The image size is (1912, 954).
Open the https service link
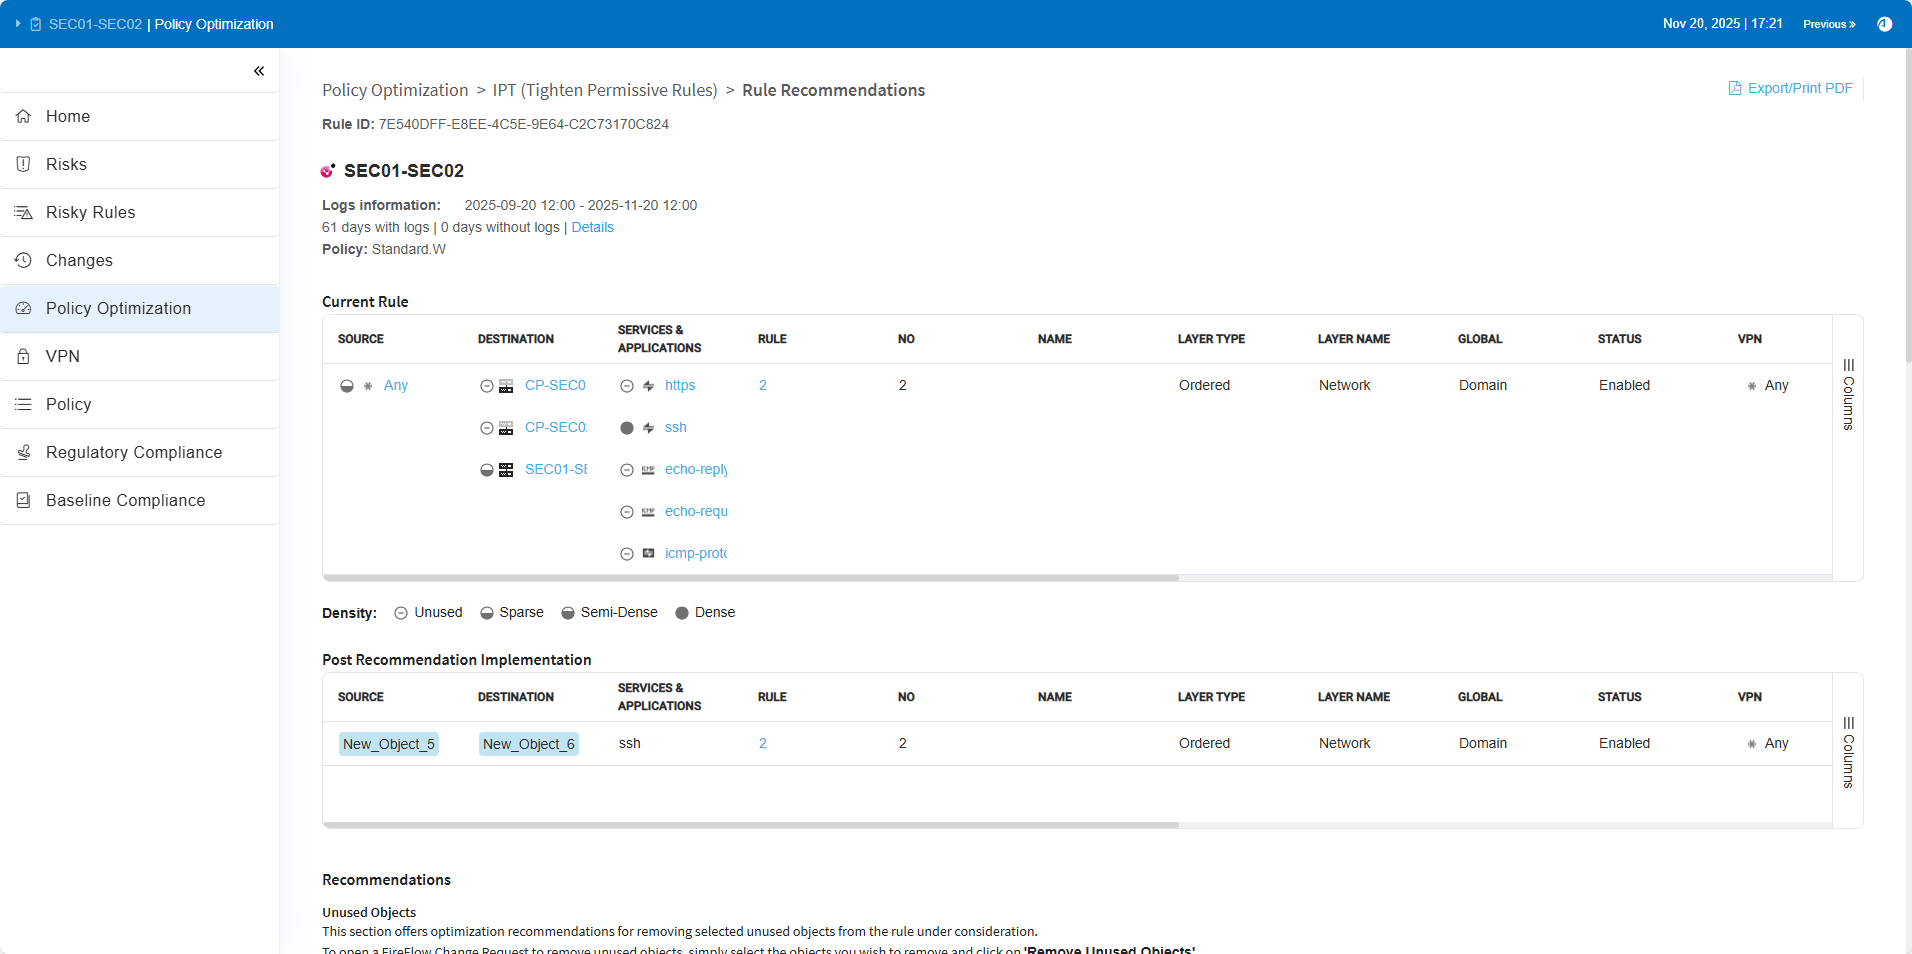679,385
